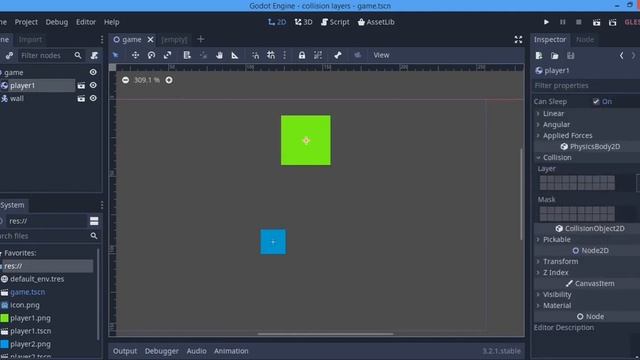Toggle grid snap icon
This screenshot has width=640, height=360.
(271, 55)
